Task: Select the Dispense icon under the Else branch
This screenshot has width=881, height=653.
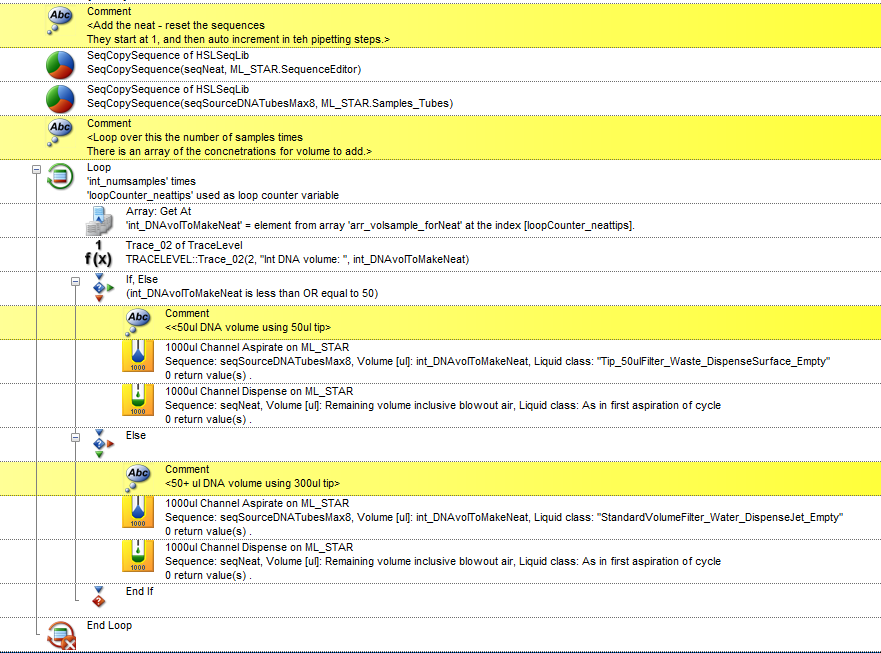Action: pos(138,560)
